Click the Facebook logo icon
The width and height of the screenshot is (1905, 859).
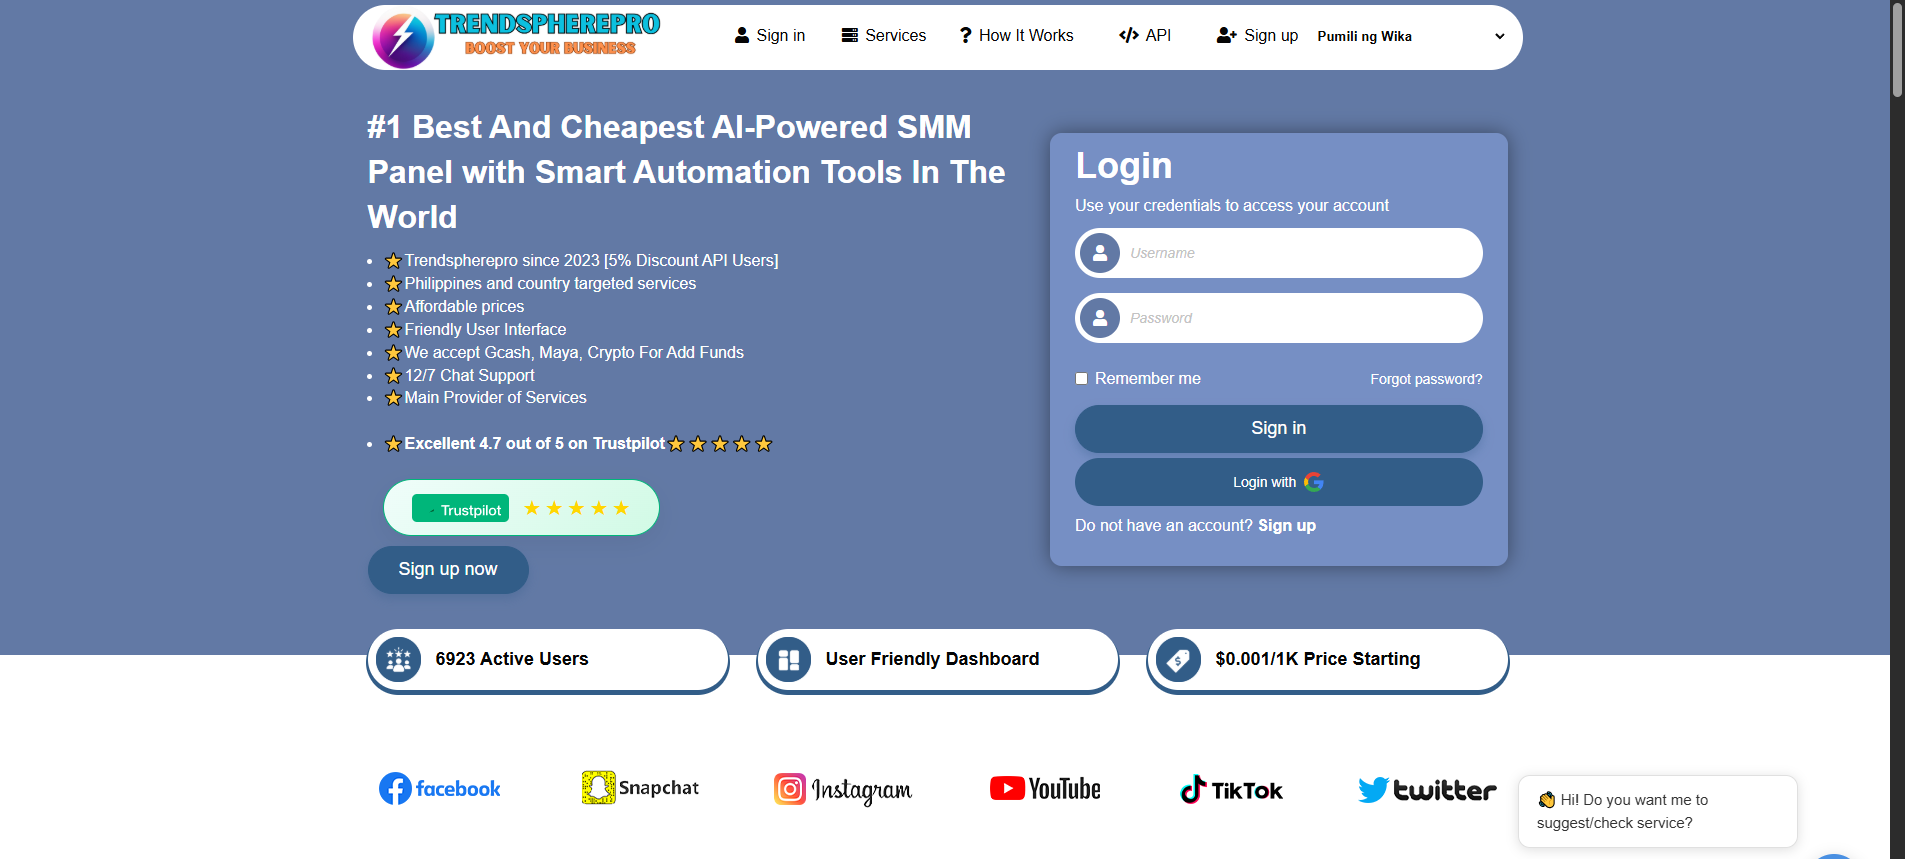[x=395, y=789]
